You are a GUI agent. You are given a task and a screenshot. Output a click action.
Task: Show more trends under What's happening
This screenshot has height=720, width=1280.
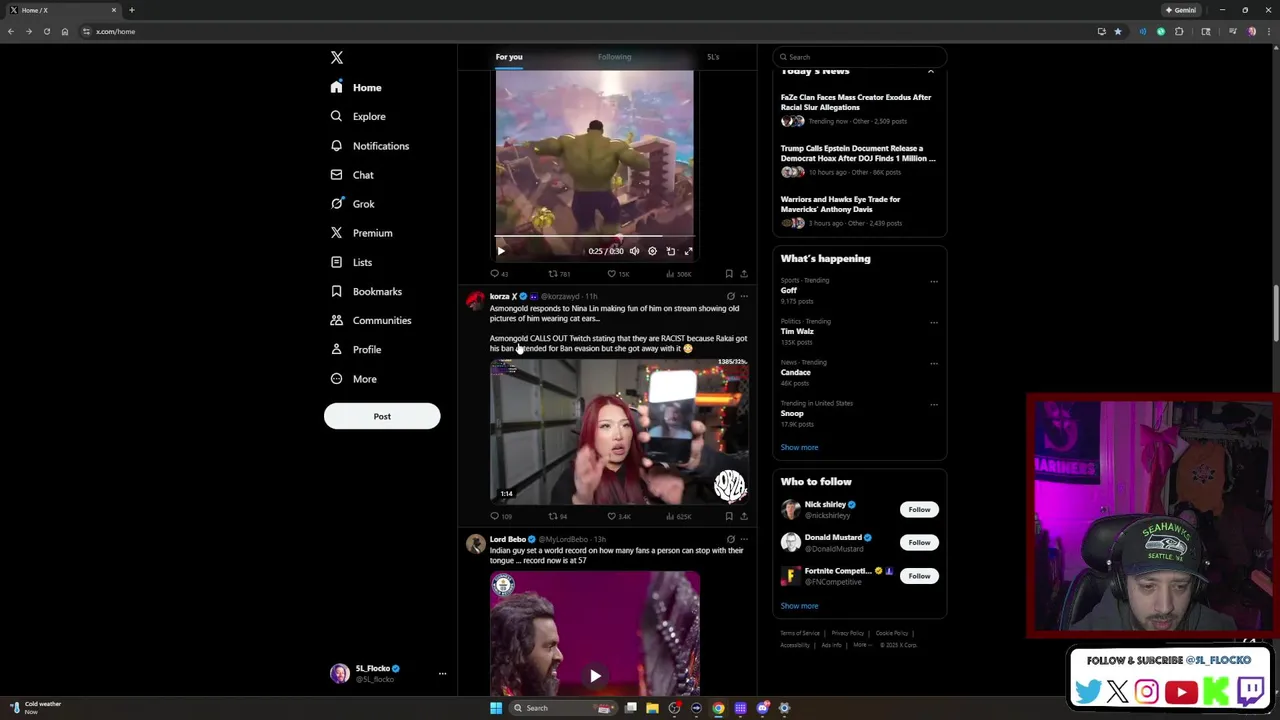coord(799,447)
